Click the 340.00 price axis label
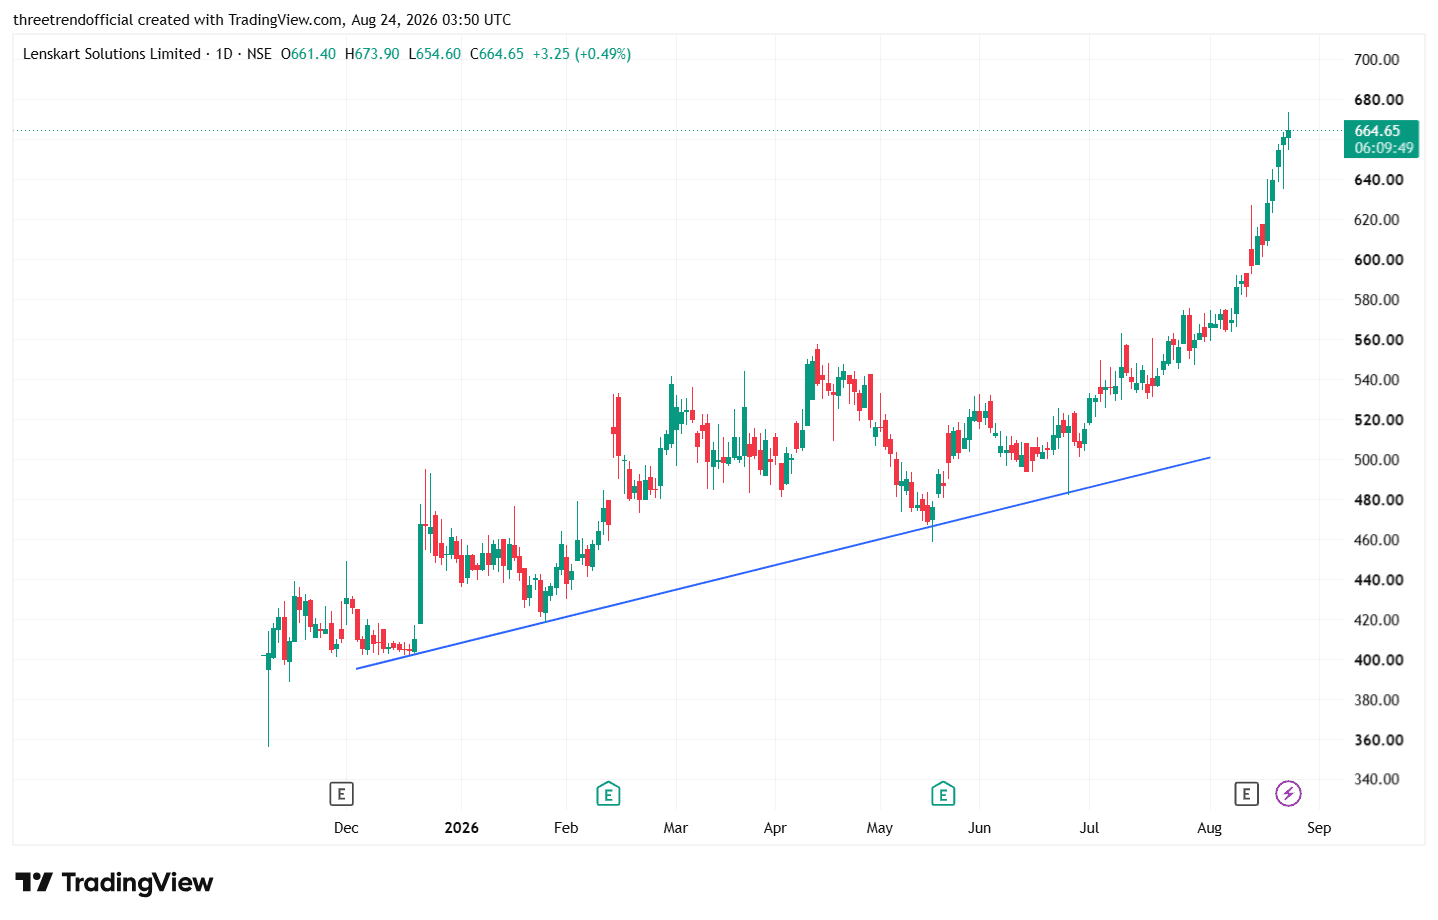 point(1377,779)
